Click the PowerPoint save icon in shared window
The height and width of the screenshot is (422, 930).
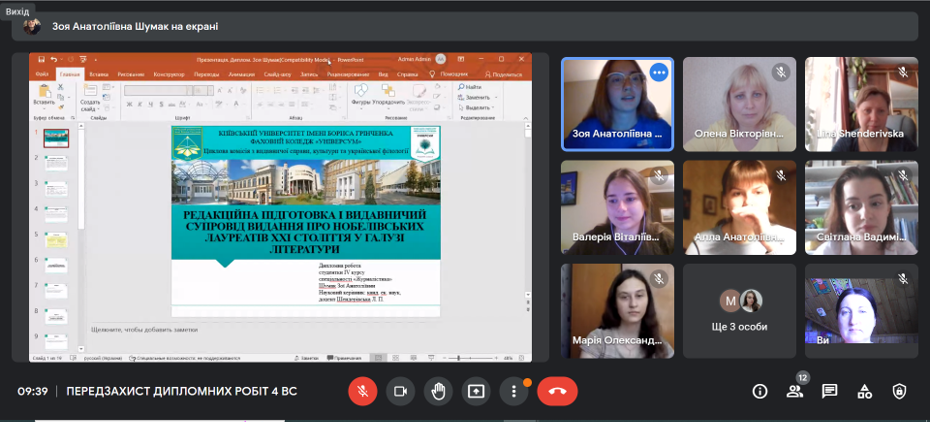pos(38,59)
